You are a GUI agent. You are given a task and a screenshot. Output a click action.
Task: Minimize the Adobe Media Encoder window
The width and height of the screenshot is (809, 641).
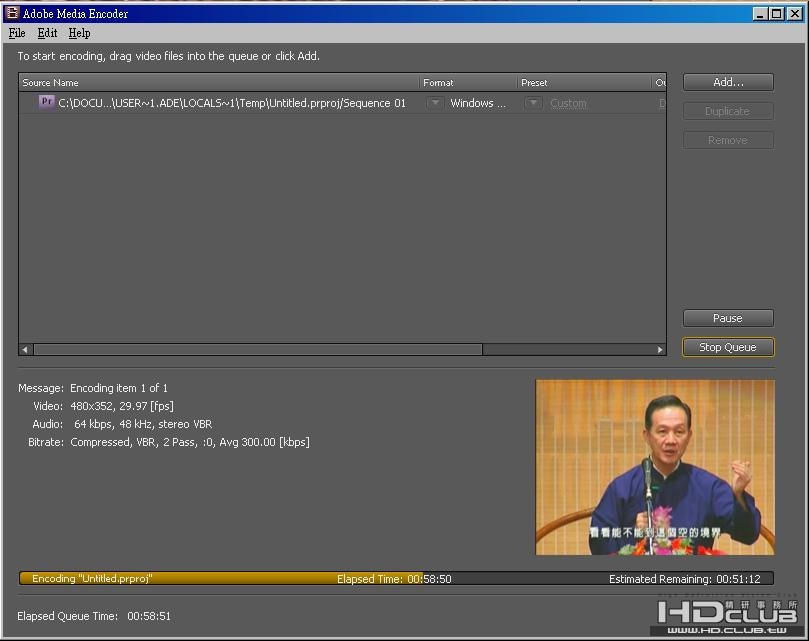tap(759, 14)
